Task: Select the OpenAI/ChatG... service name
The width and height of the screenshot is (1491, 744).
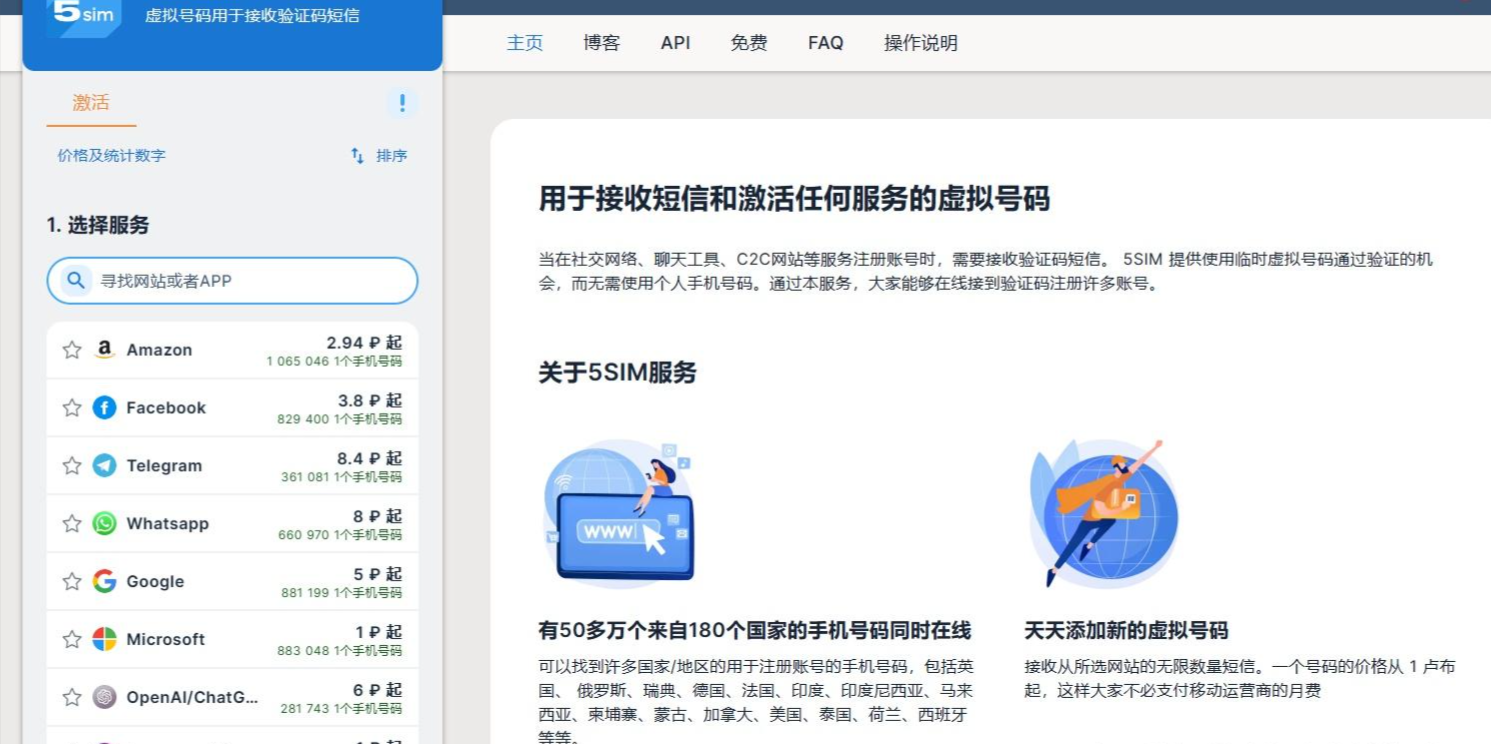Action: pyautogui.click(x=192, y=697)
